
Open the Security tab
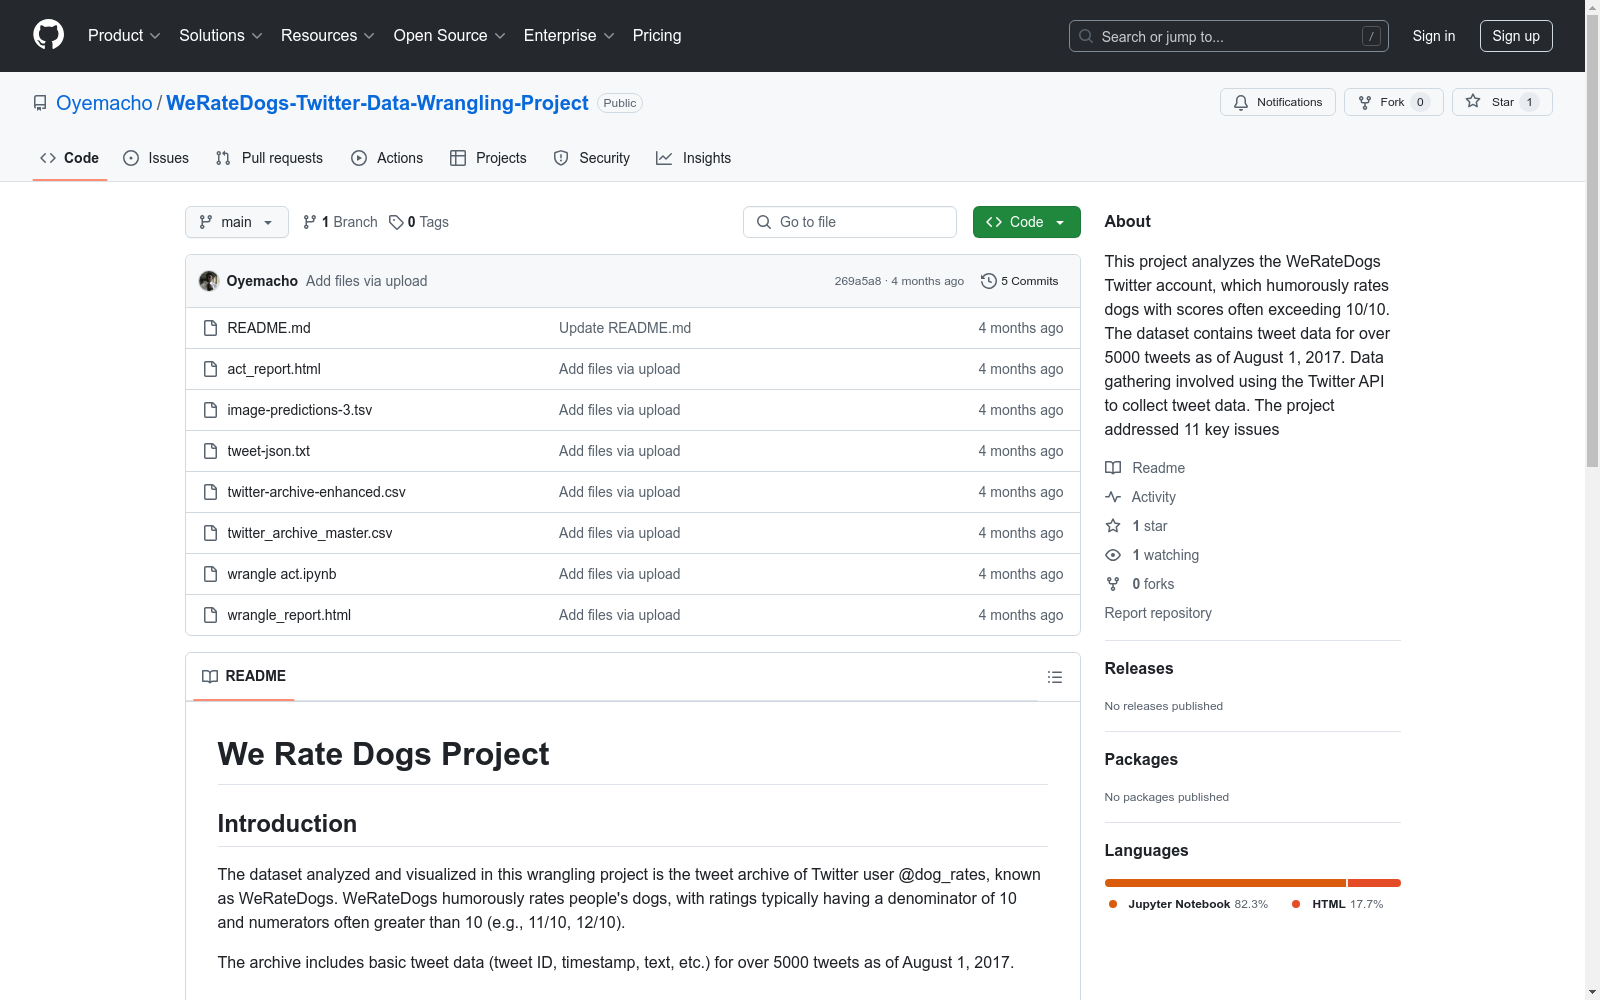(x=592, y=158)
